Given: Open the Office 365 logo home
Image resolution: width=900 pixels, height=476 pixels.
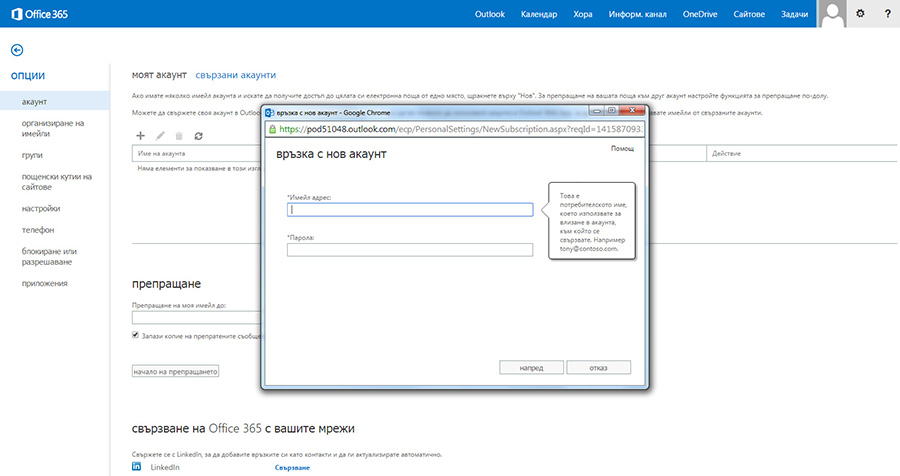Looking at the screenshot, I should click(40, 14).
